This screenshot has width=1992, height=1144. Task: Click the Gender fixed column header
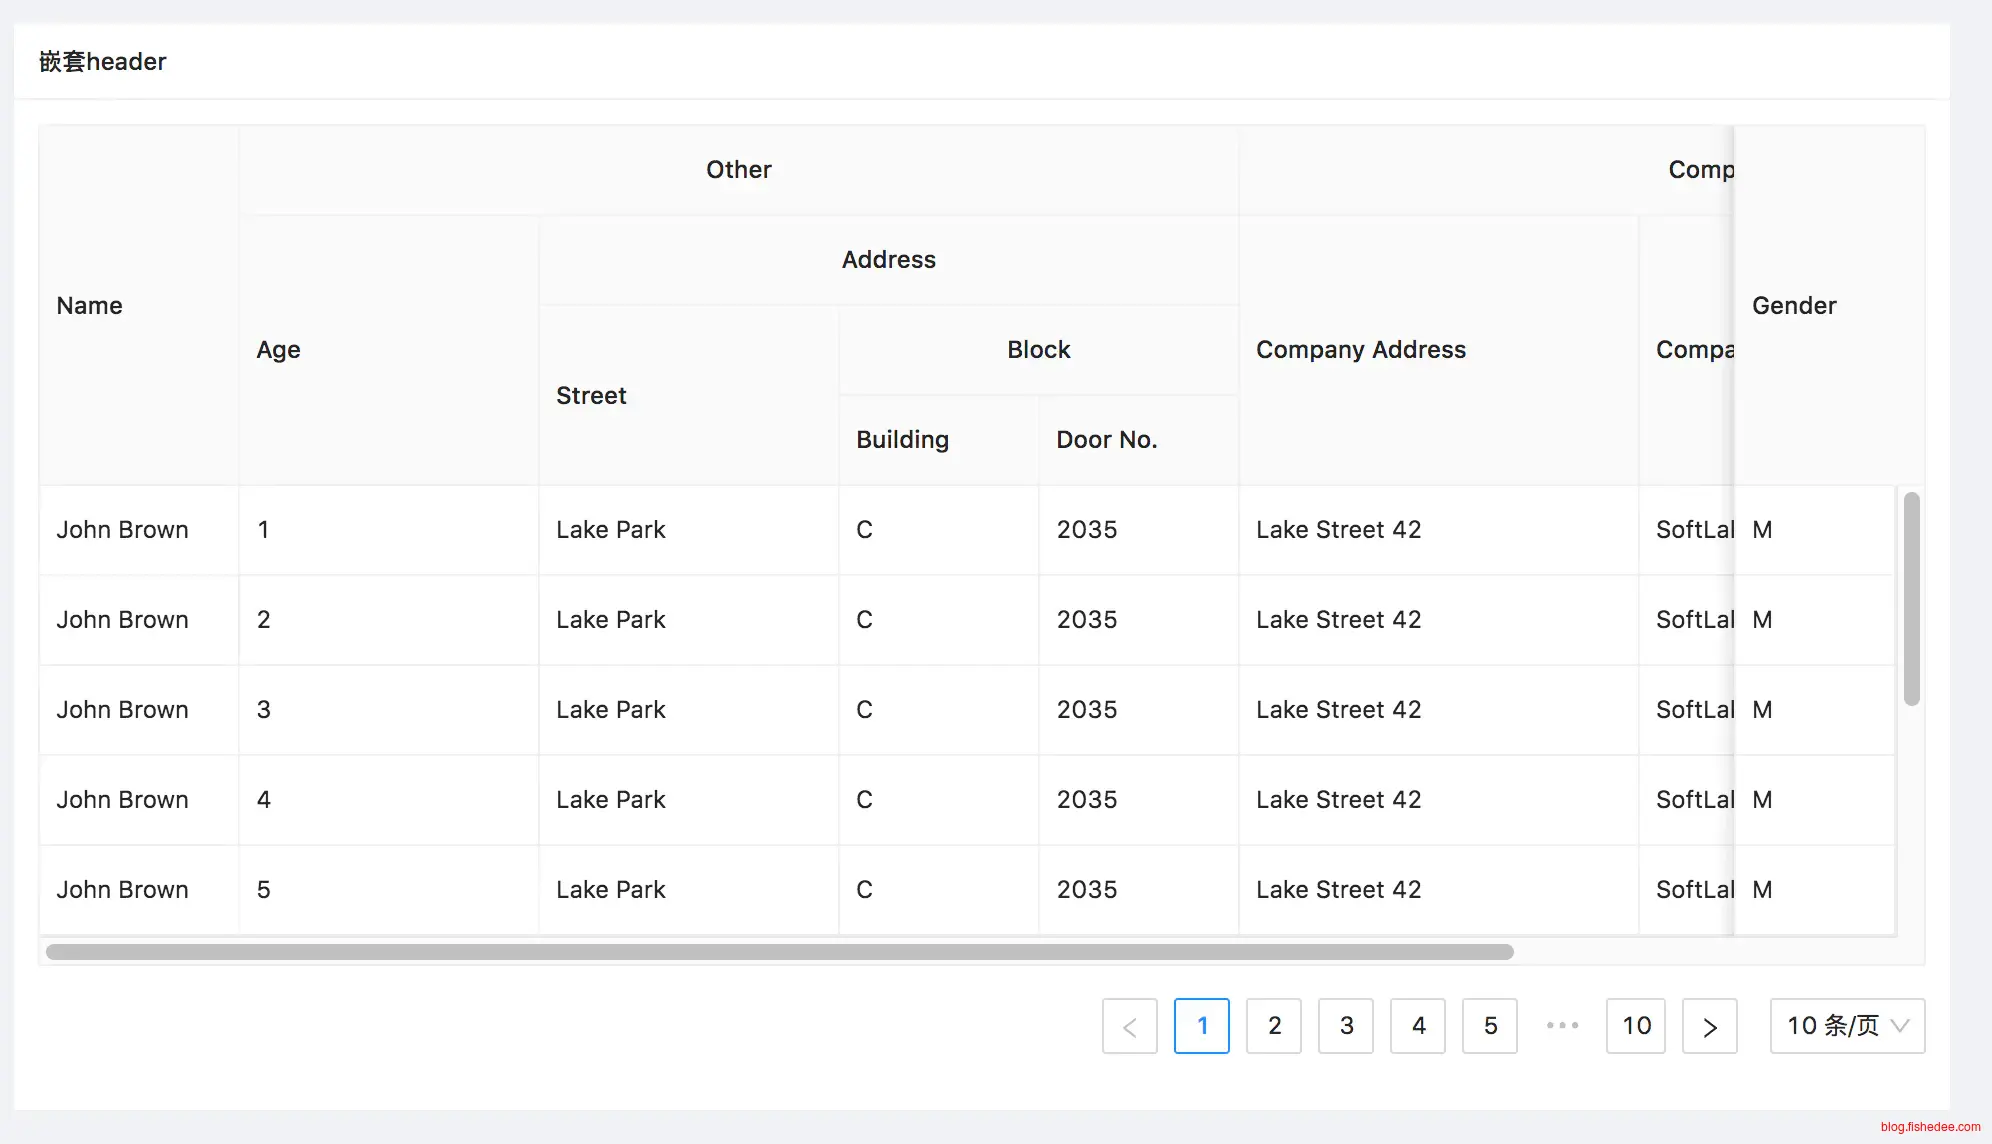[x=1794, y=306]
